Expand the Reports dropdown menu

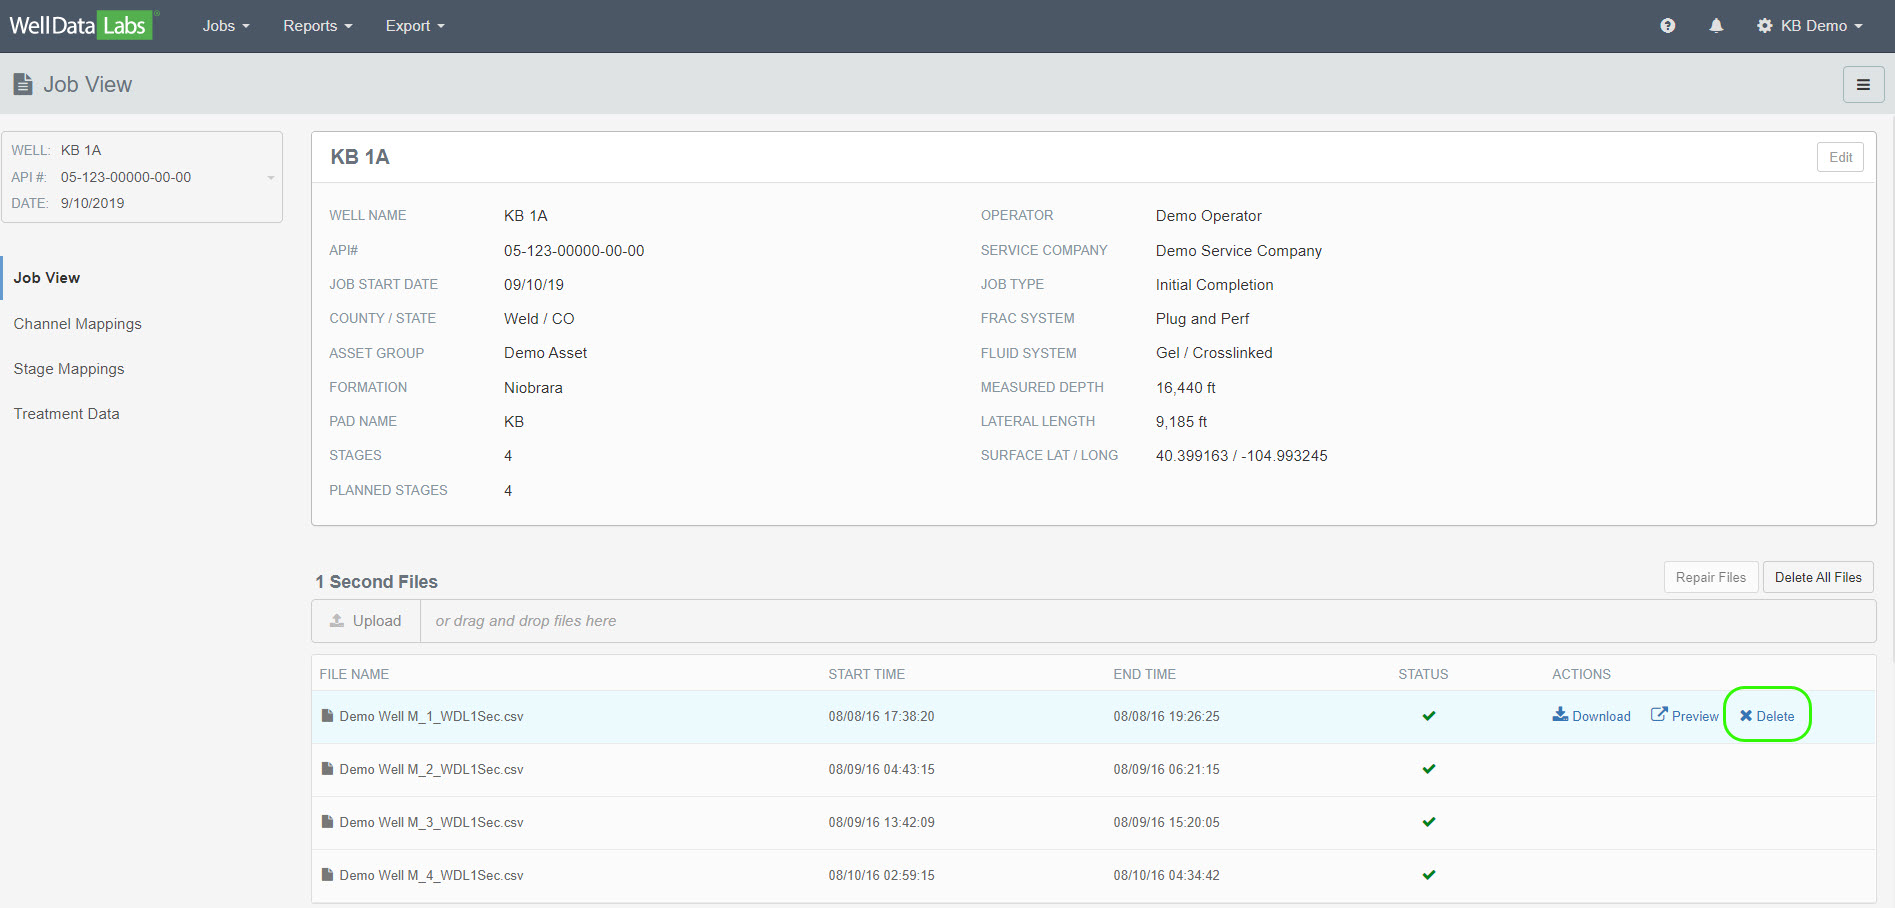(x=317, y=26)
